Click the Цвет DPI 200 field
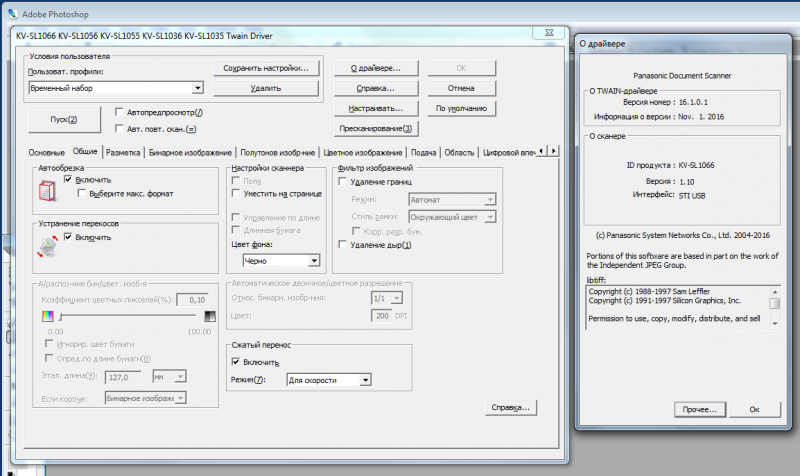 [382, 316]
